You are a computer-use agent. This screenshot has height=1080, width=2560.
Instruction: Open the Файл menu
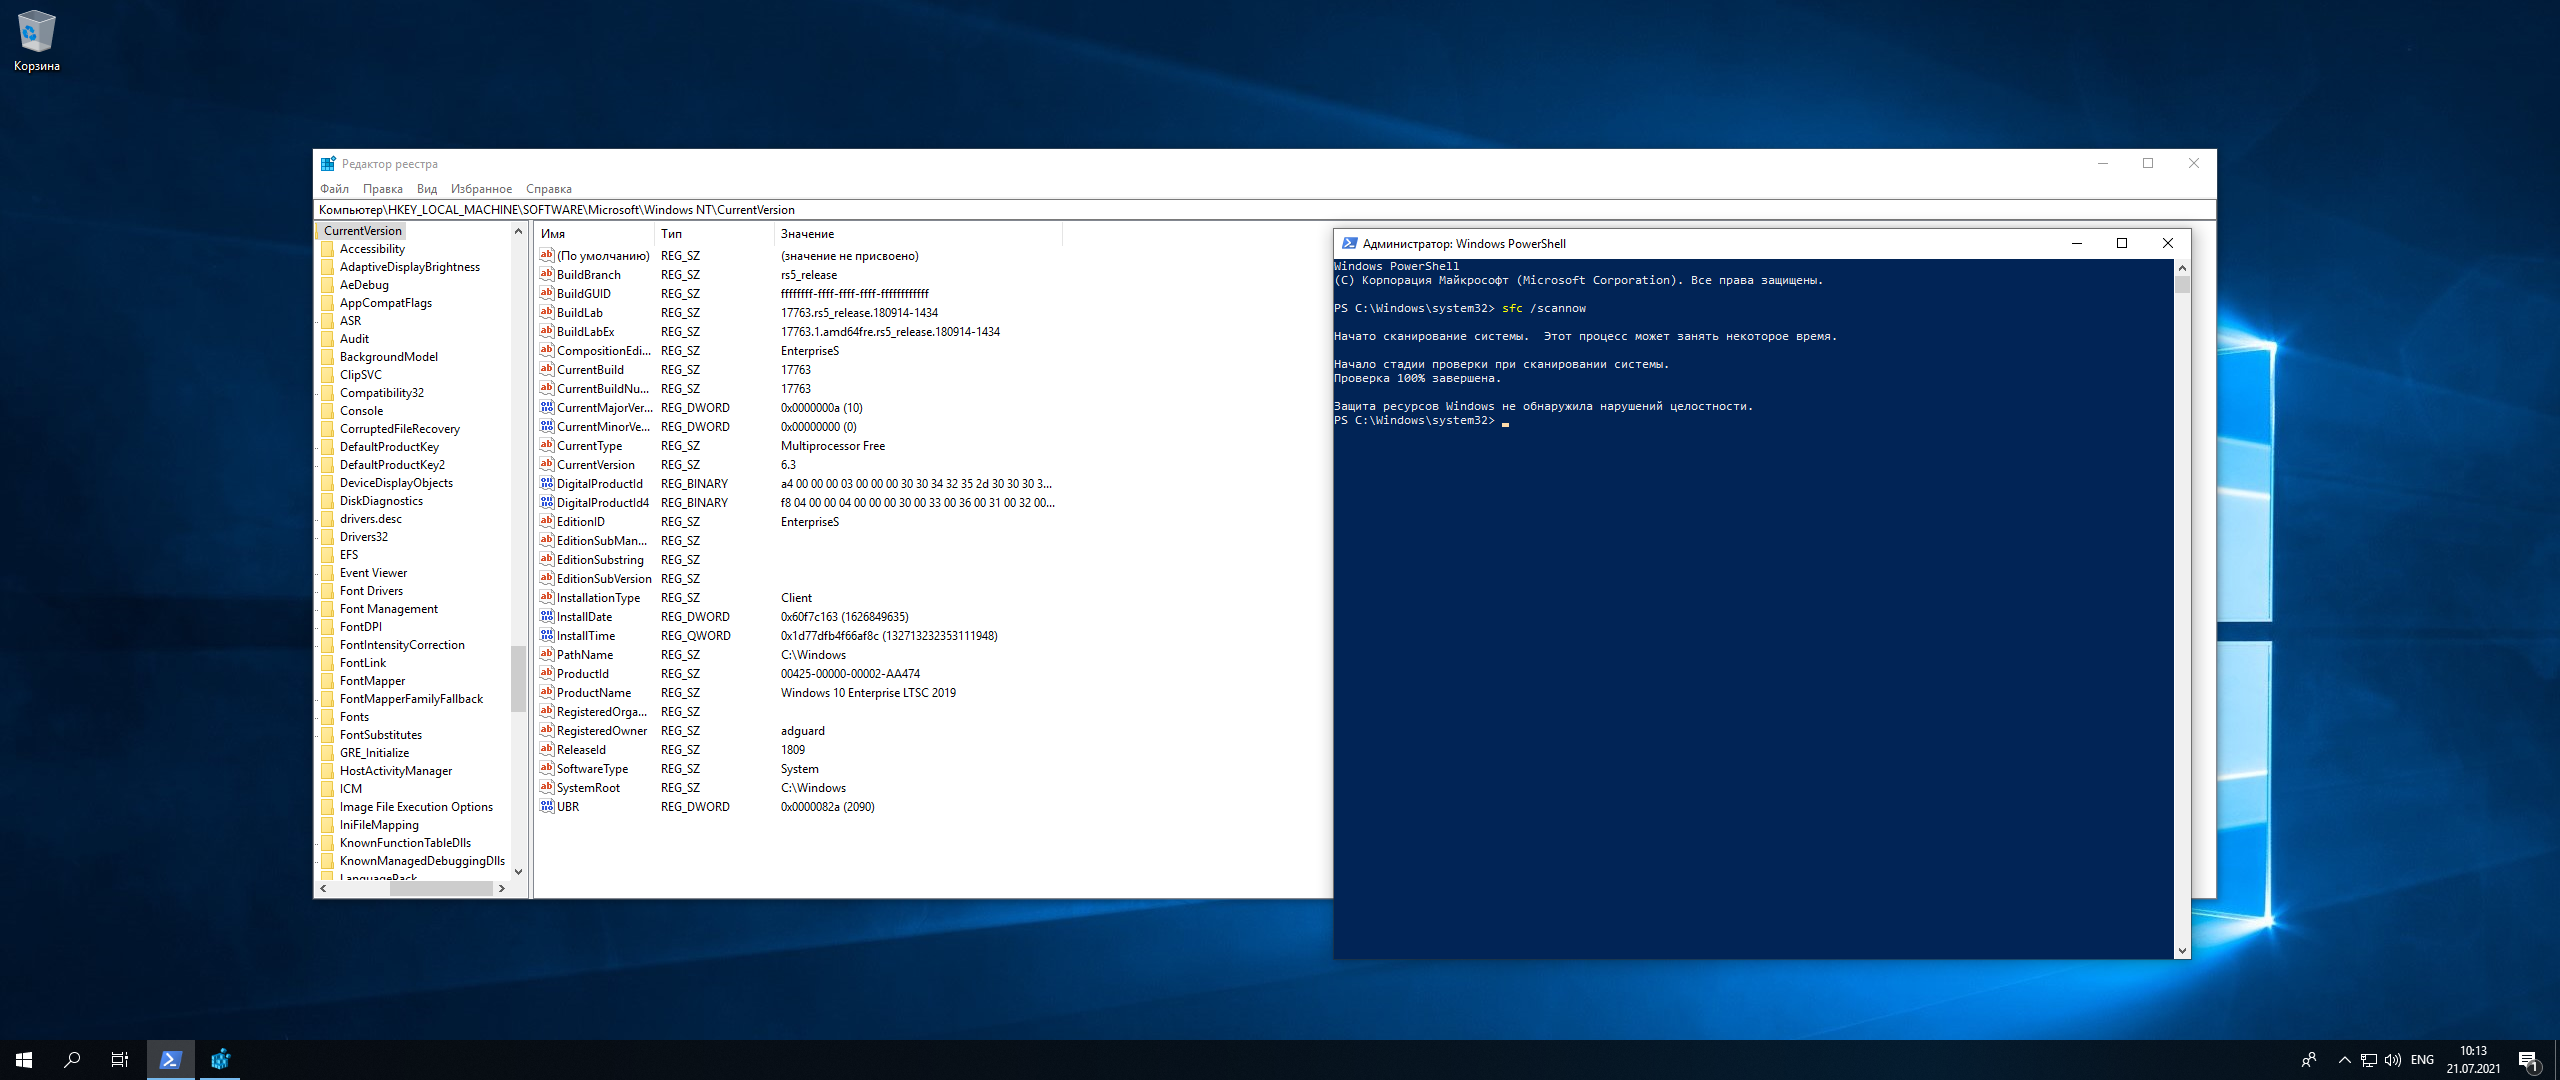pyautogui.click(x=334, y=189)
